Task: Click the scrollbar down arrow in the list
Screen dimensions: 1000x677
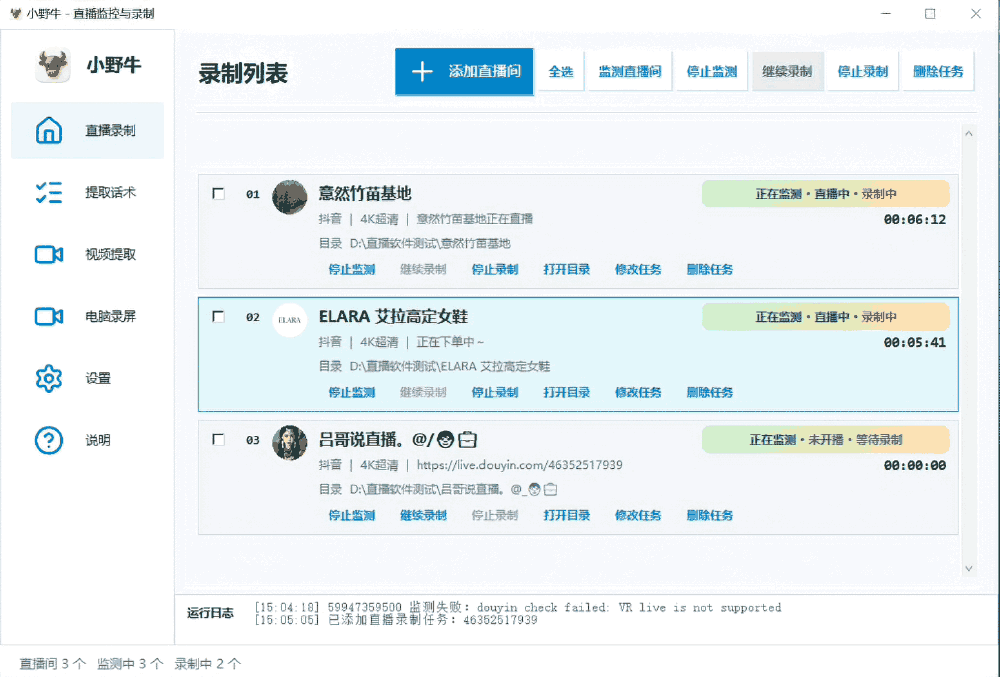Action: click(x=969, y=569)
